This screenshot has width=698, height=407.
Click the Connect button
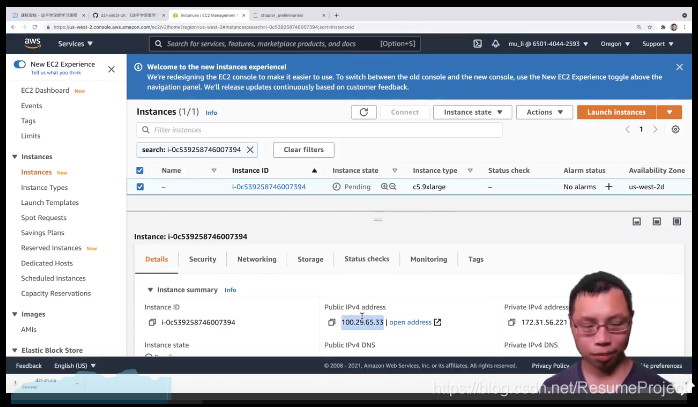405,112
